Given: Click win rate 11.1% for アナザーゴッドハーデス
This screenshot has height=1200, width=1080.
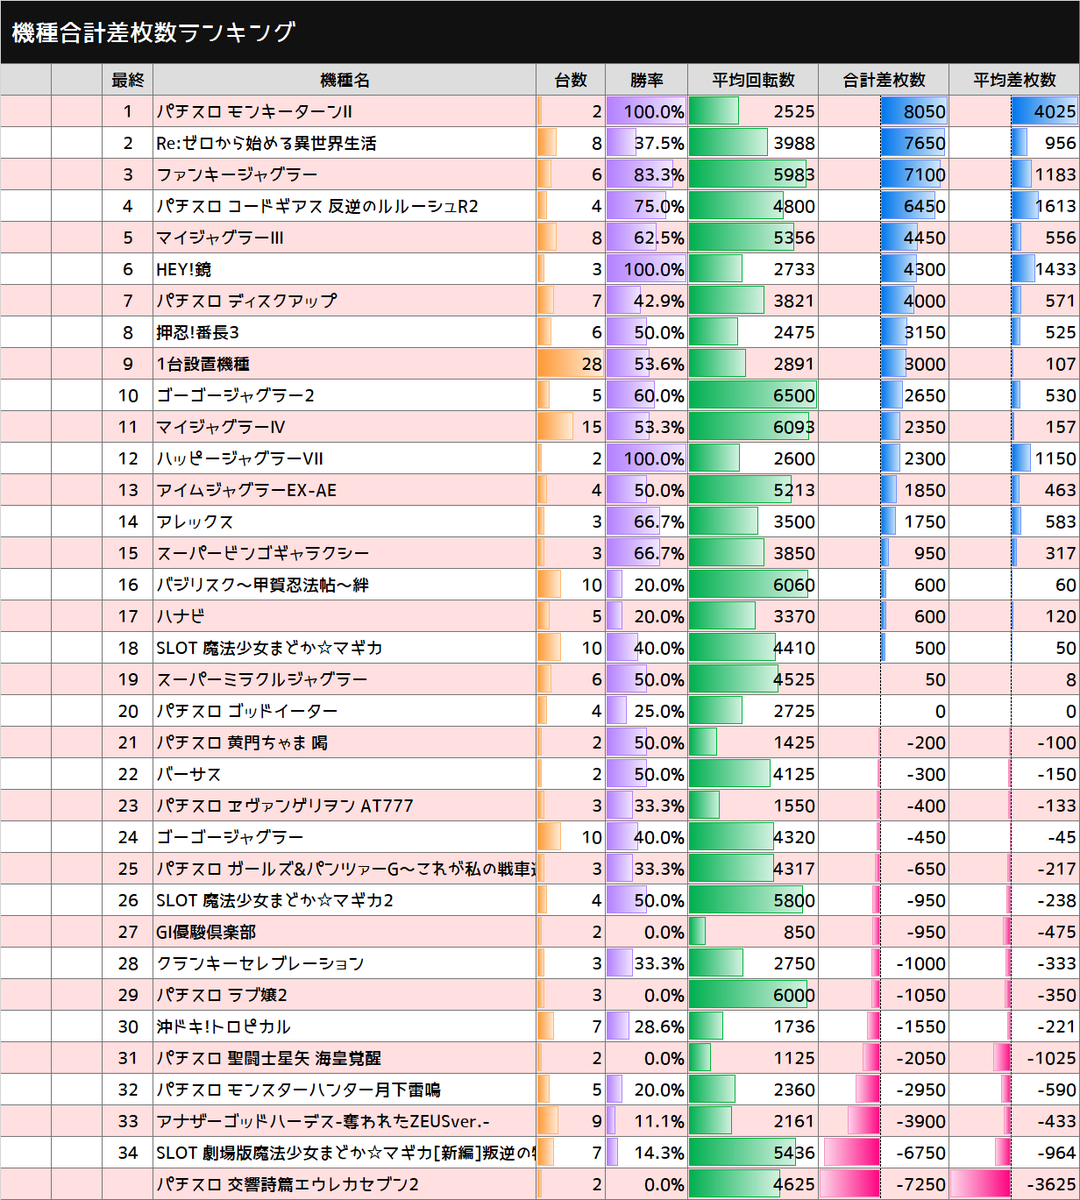Looking at the screenshot, I should [647, 1121].
